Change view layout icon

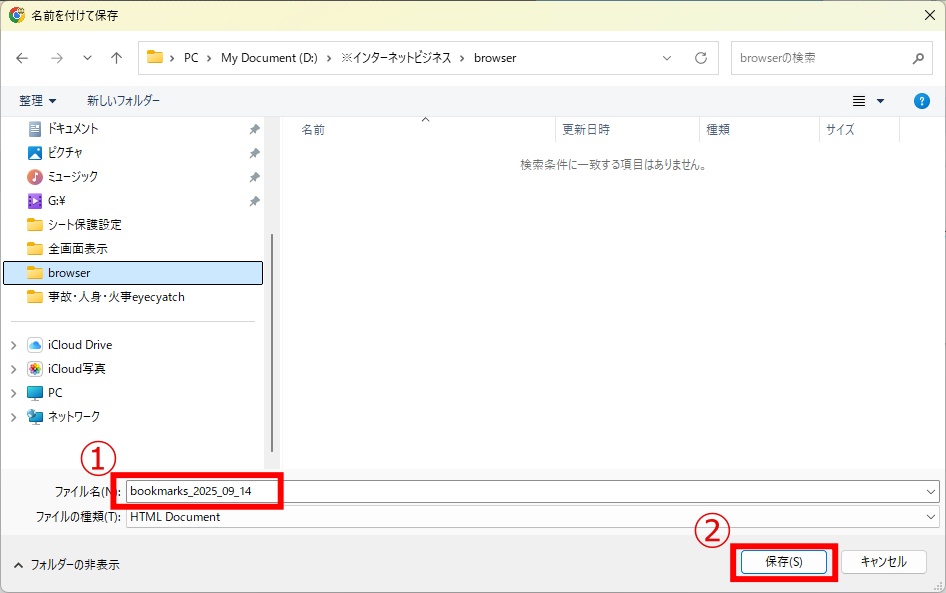859,101
